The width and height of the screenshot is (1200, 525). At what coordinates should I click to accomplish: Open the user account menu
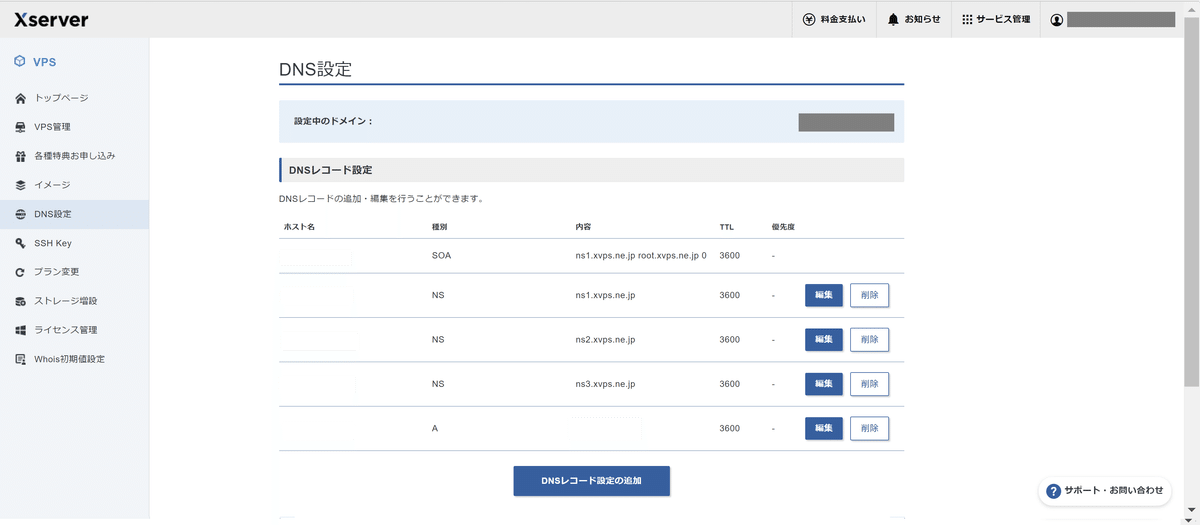coord(1111,19)
